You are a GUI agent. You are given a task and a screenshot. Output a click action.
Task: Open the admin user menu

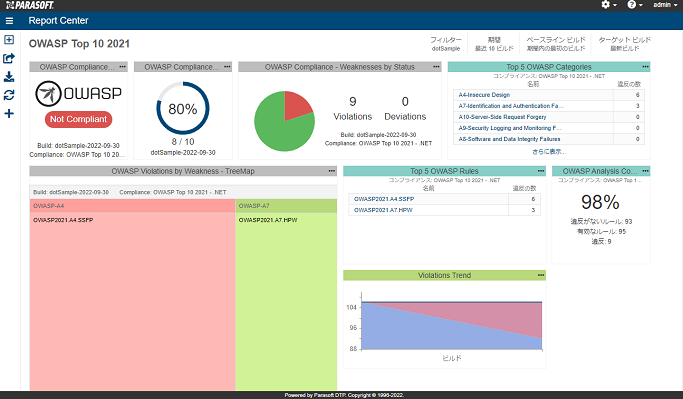click(665, 5)
